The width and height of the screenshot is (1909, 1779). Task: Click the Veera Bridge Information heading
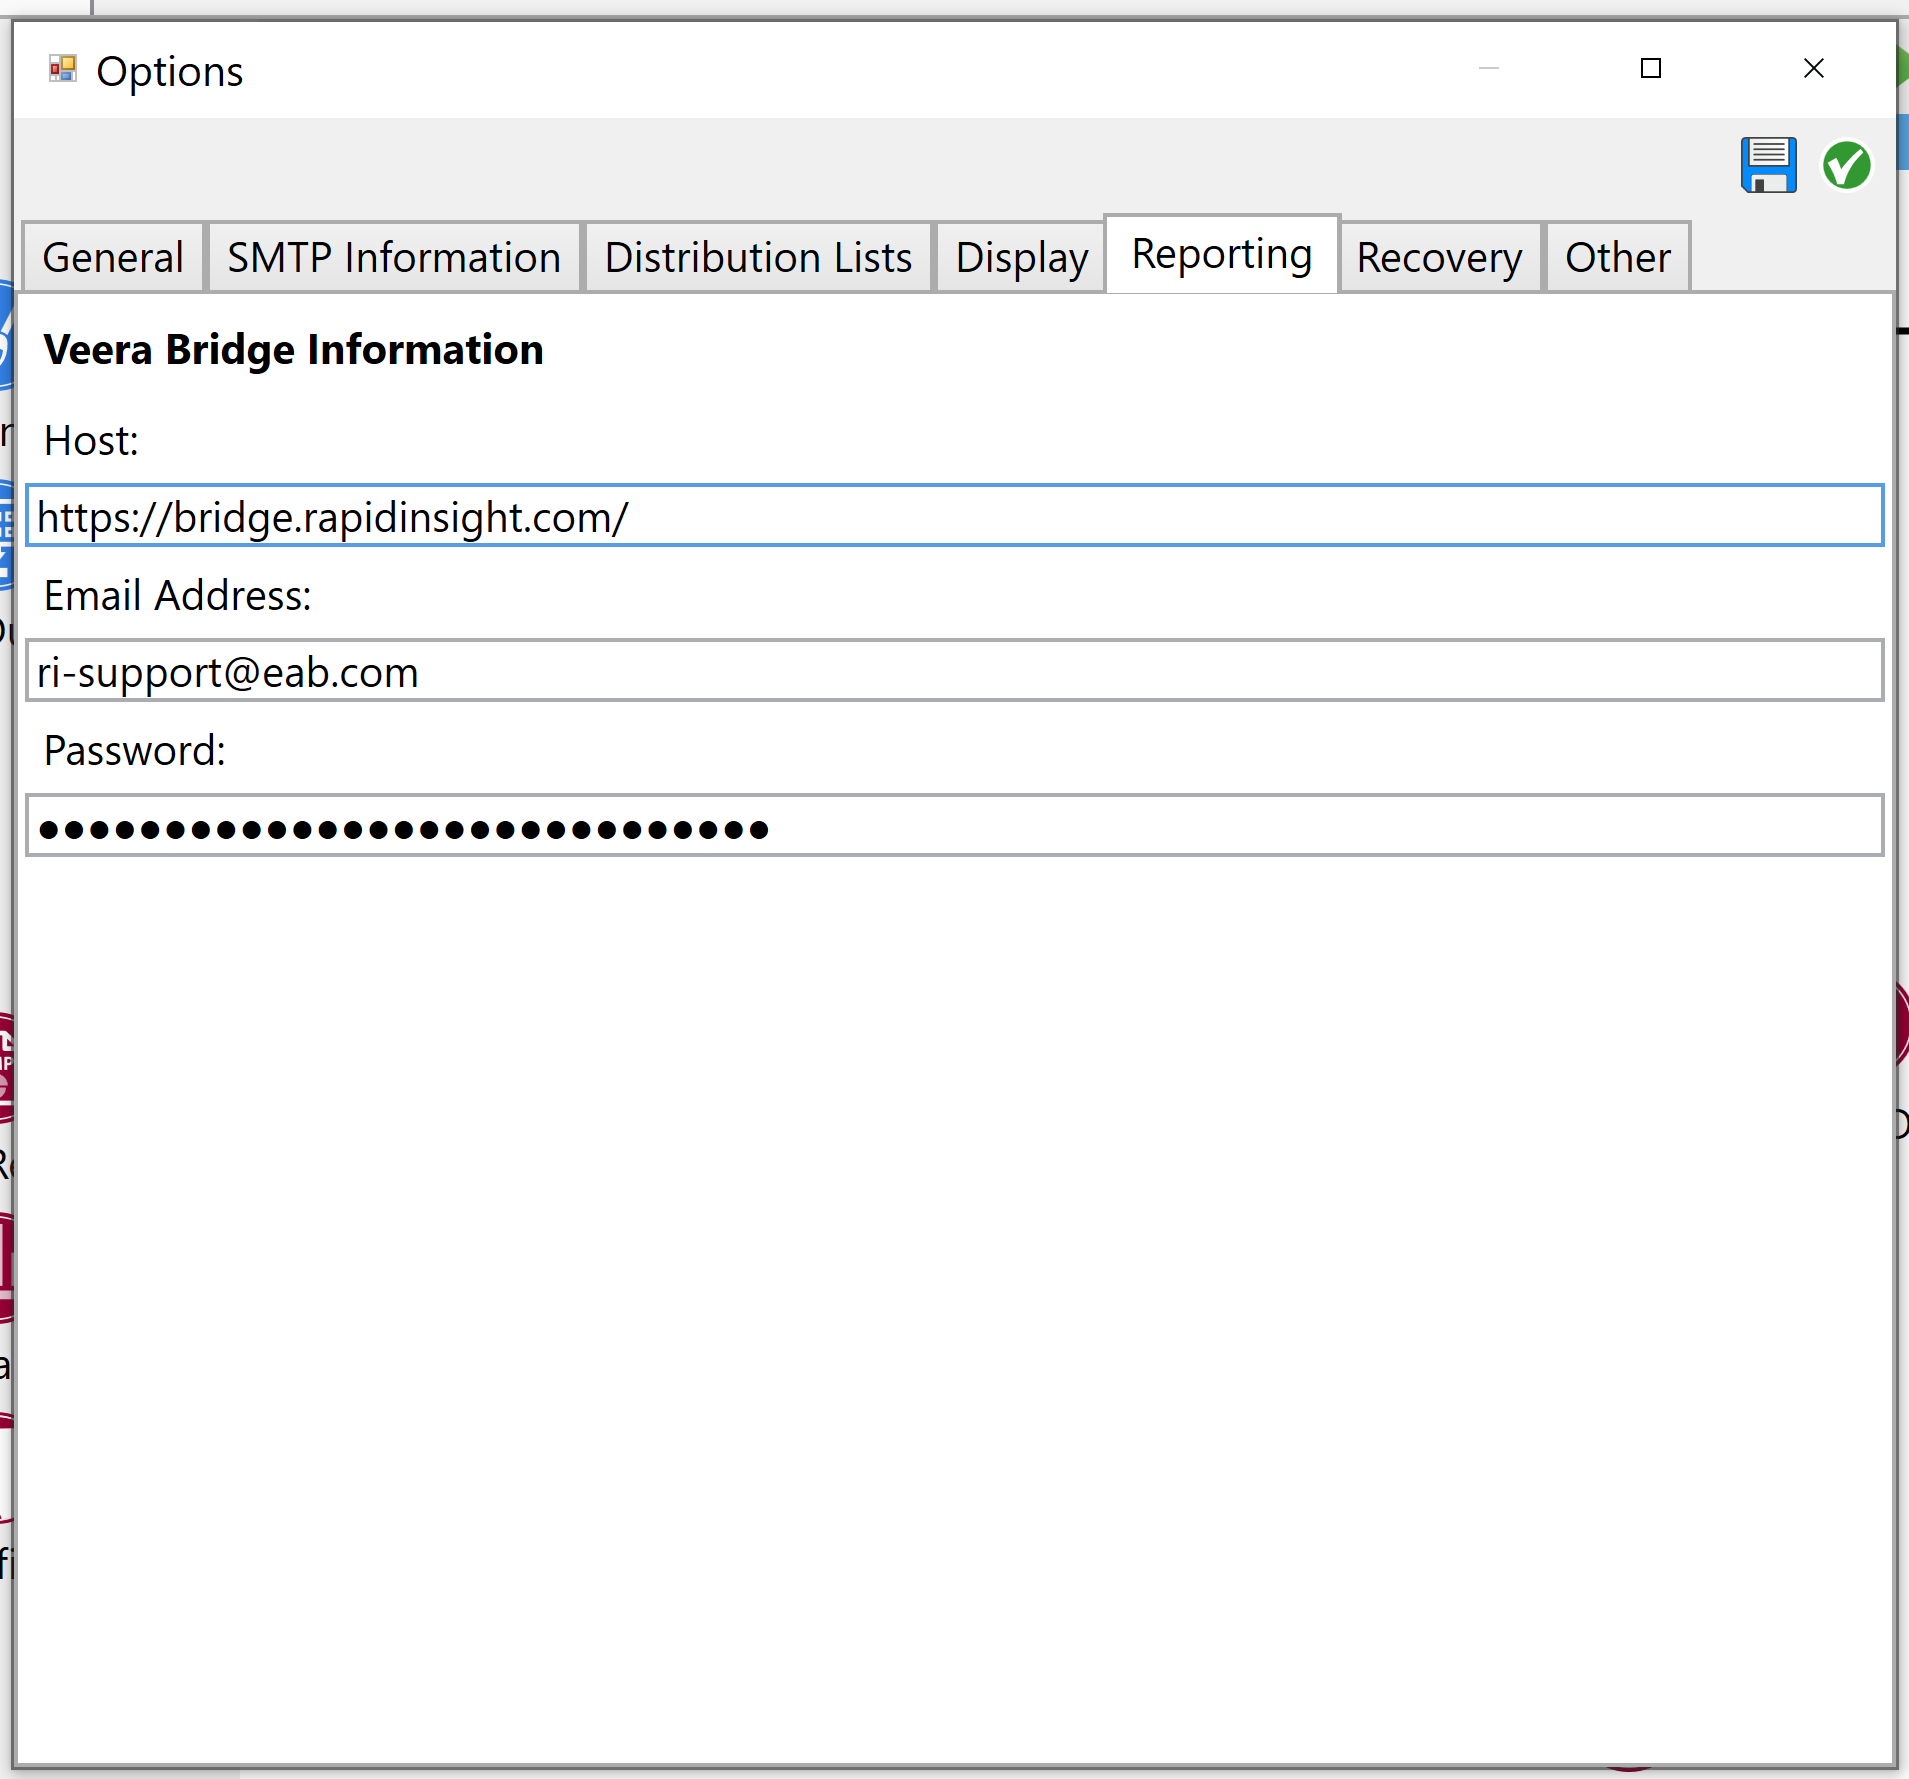point(292,349)
